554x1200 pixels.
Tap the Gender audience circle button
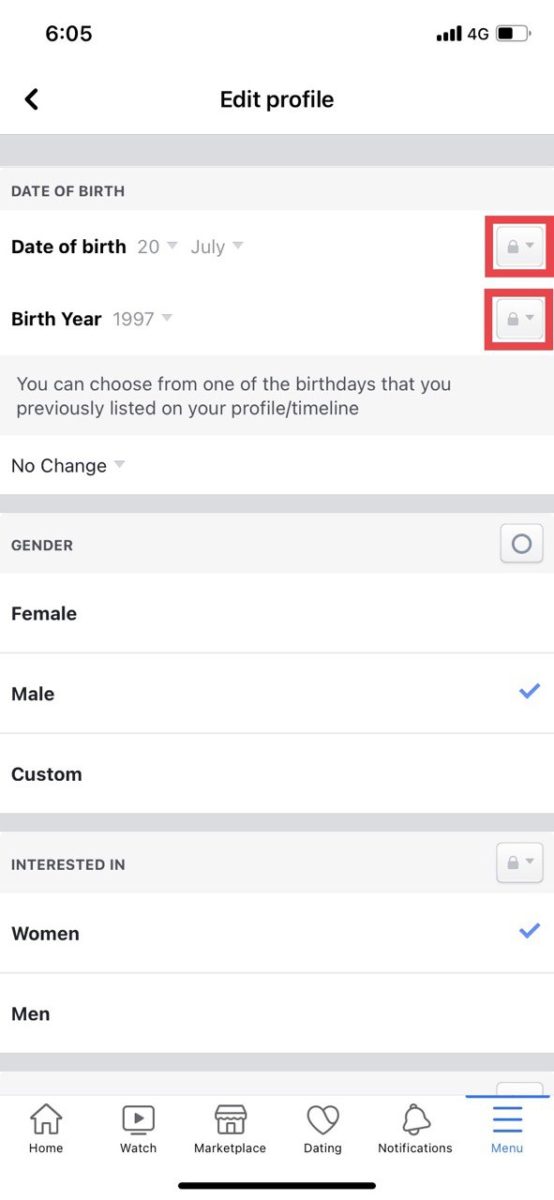point(521,544)
